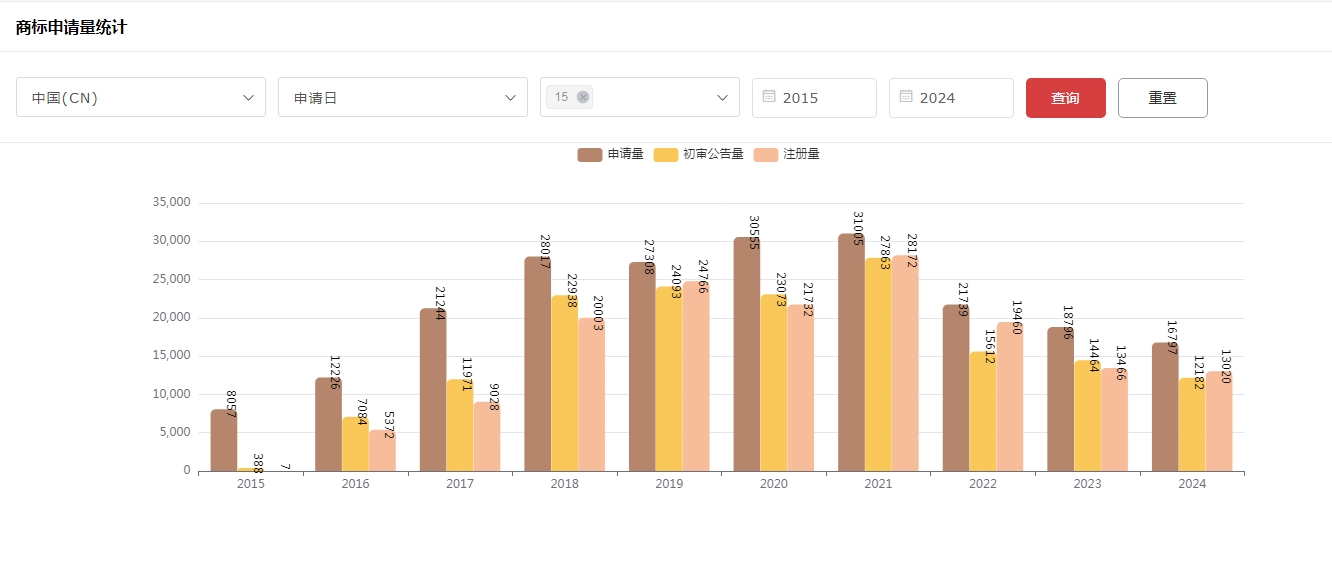
Task: Click the 2016 注册量 bar labeled 5372
Action: [x=382, y=450]
